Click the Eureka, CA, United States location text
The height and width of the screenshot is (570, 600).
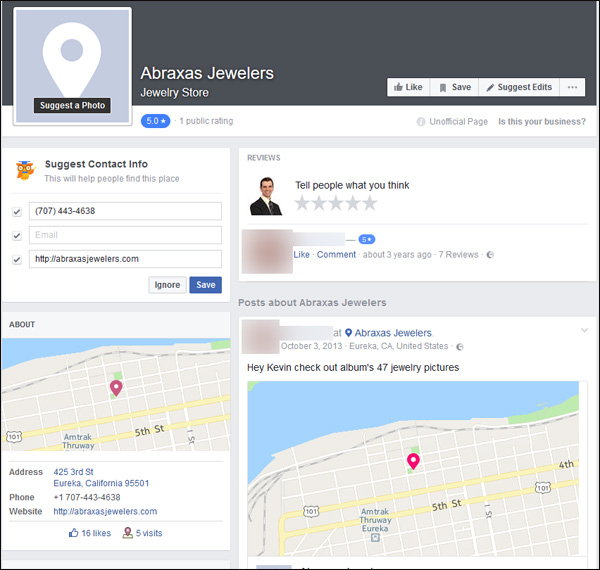(x=398, y=346)
